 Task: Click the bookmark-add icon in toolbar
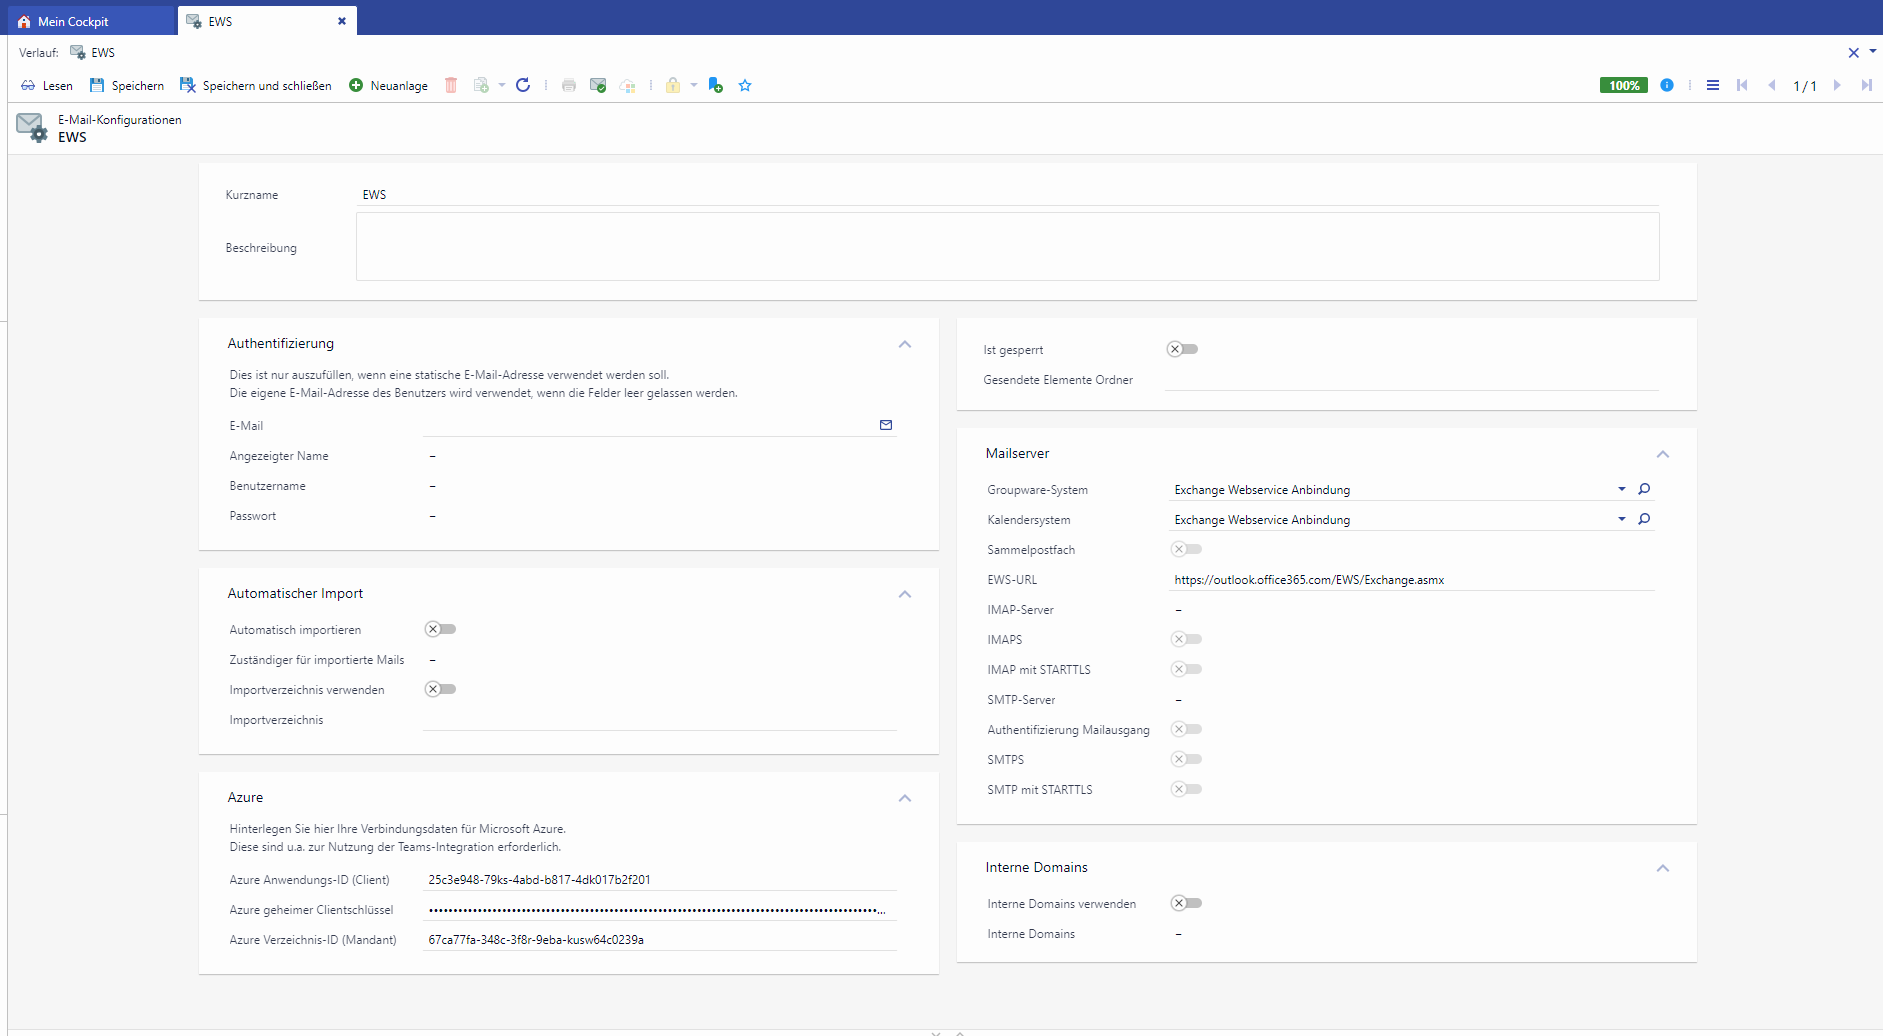coord(715,85)
